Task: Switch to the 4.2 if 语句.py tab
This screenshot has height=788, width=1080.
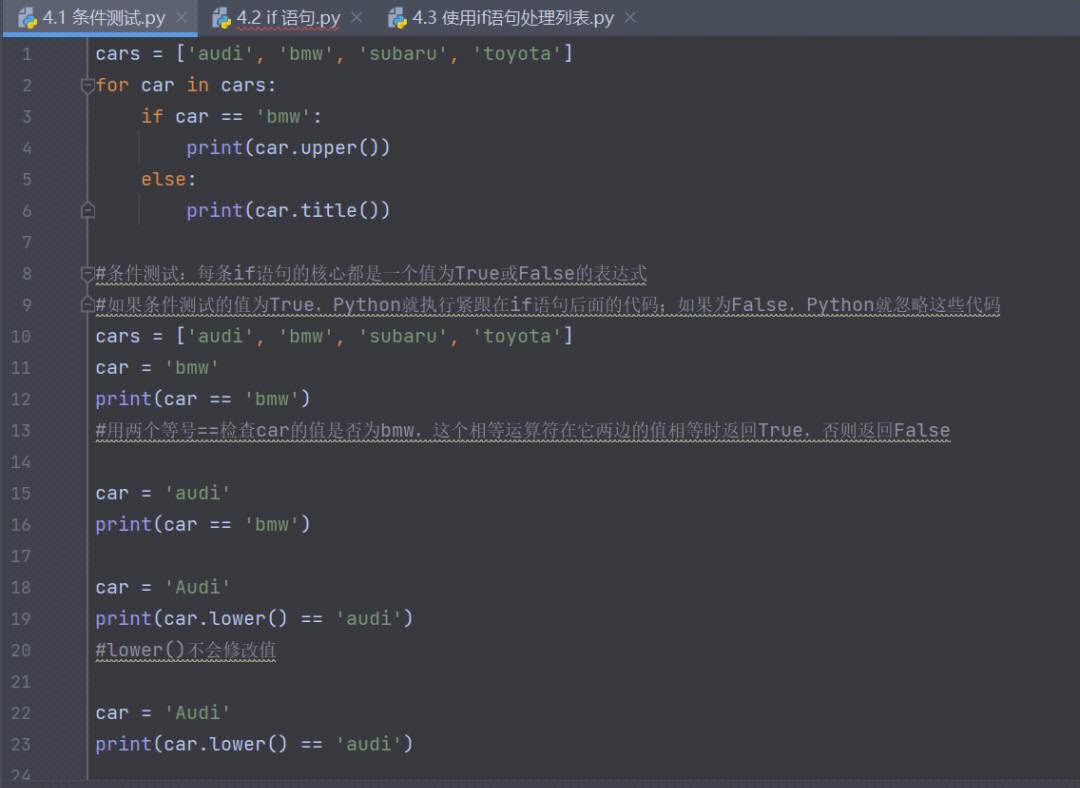Action: pyautogui.click(x=288, y=18)
